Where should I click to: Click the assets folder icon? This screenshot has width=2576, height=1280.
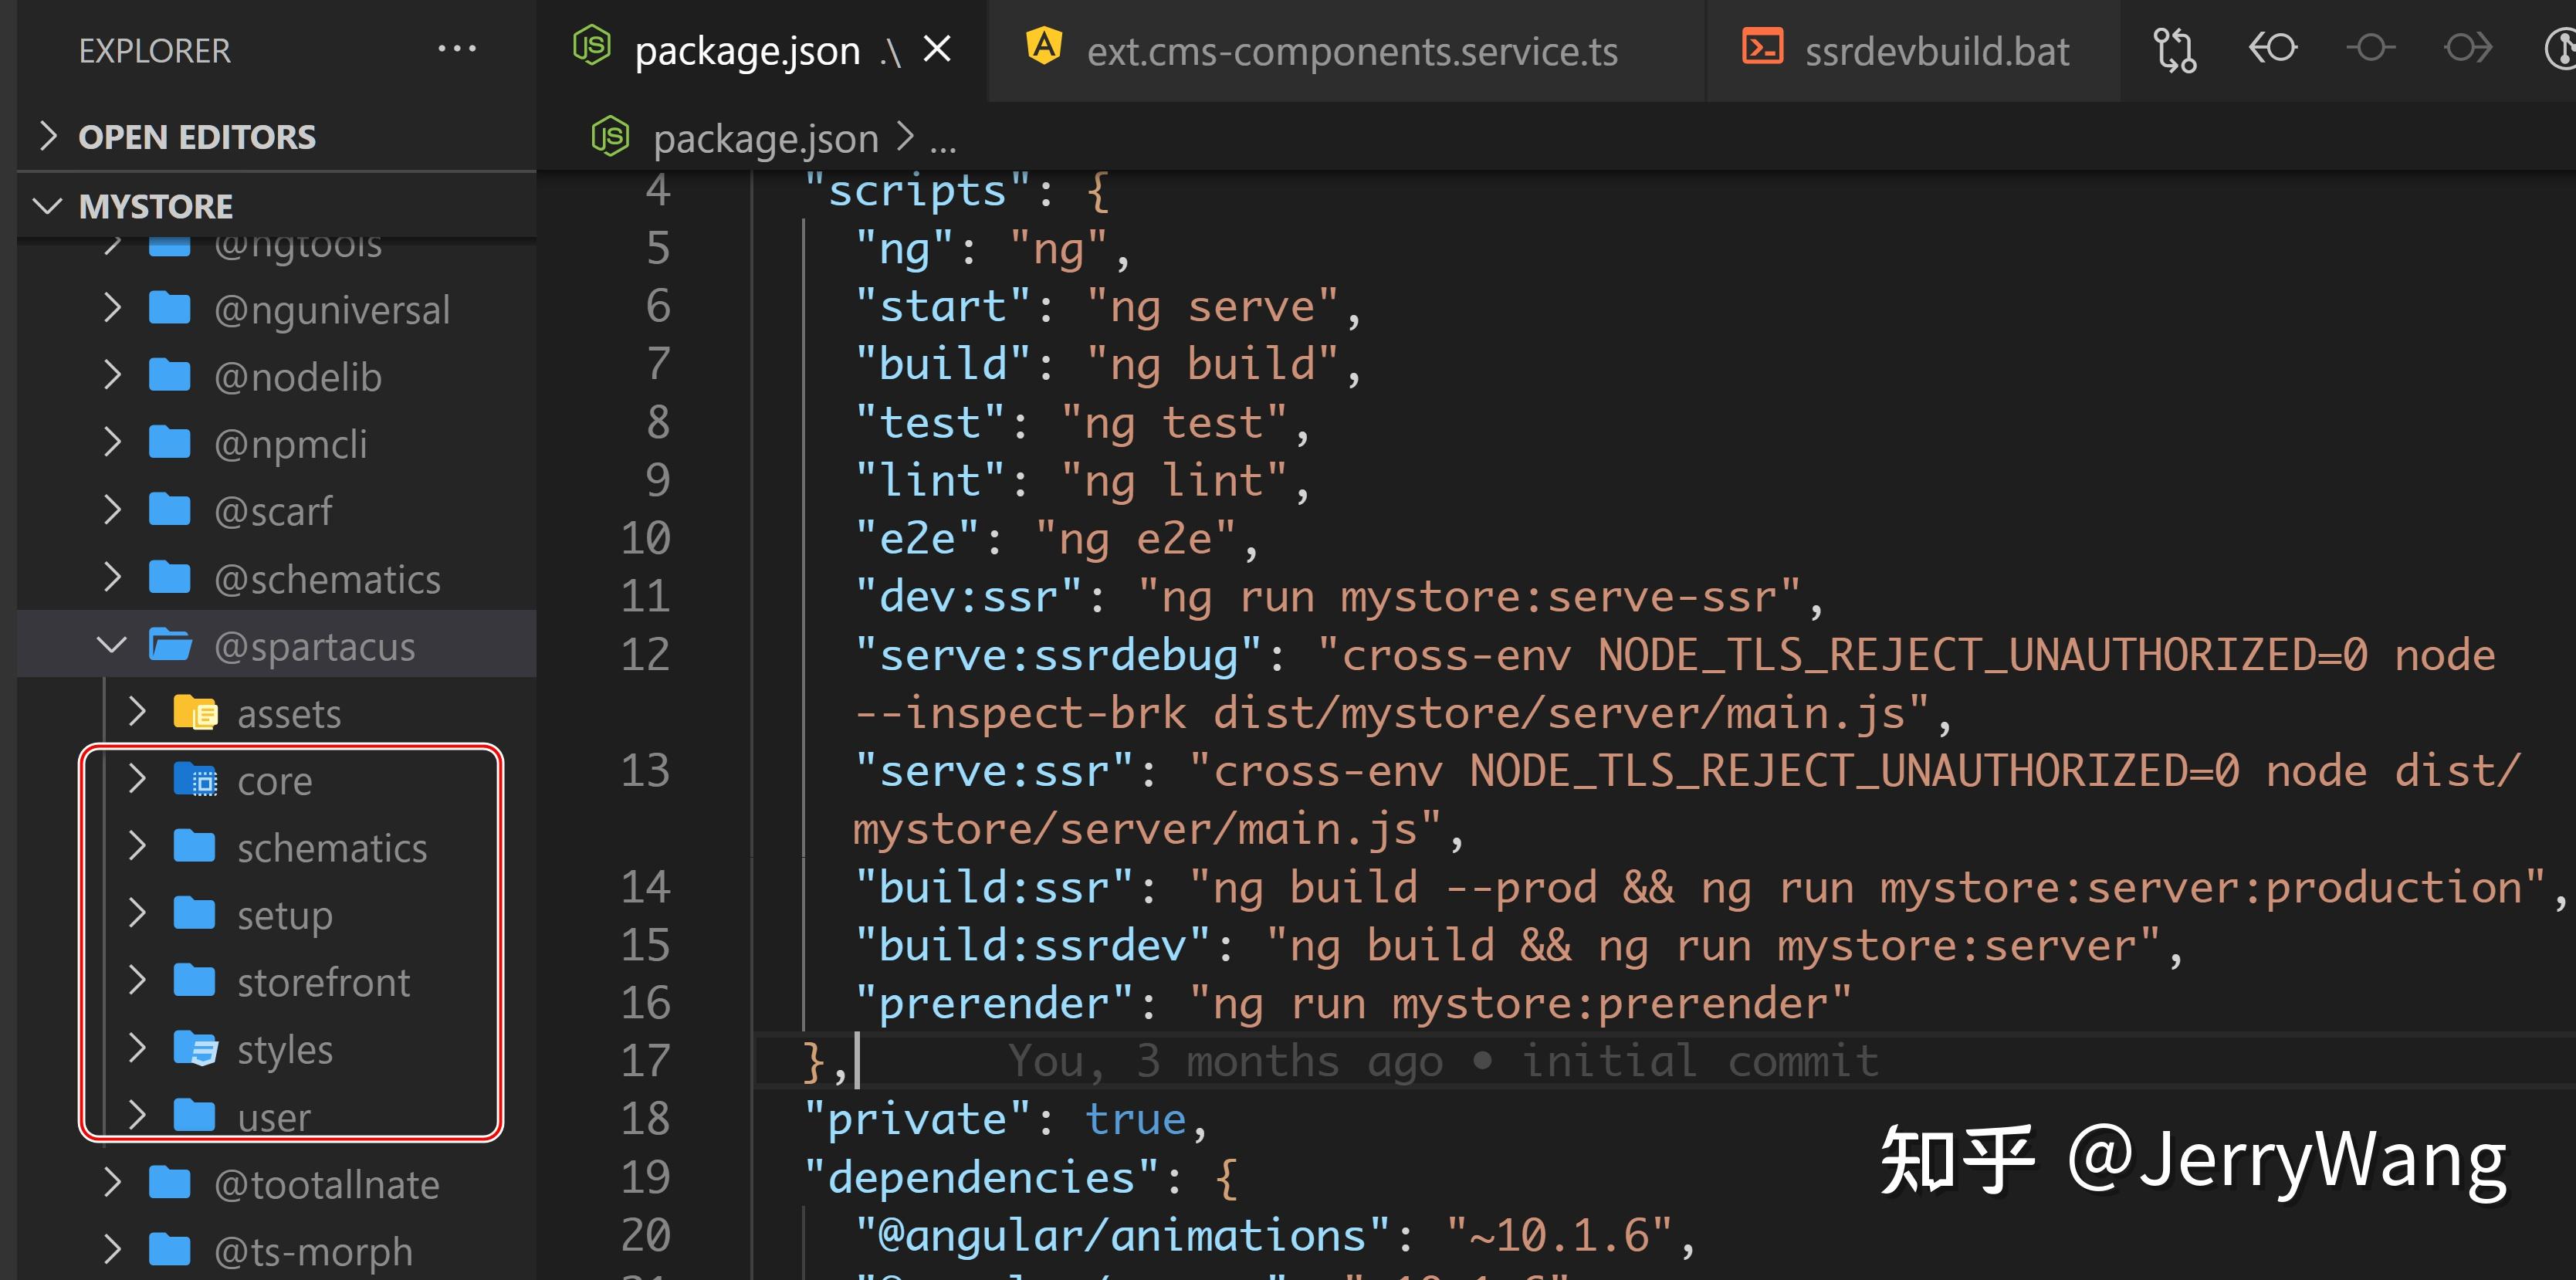(x=195, y=712)
